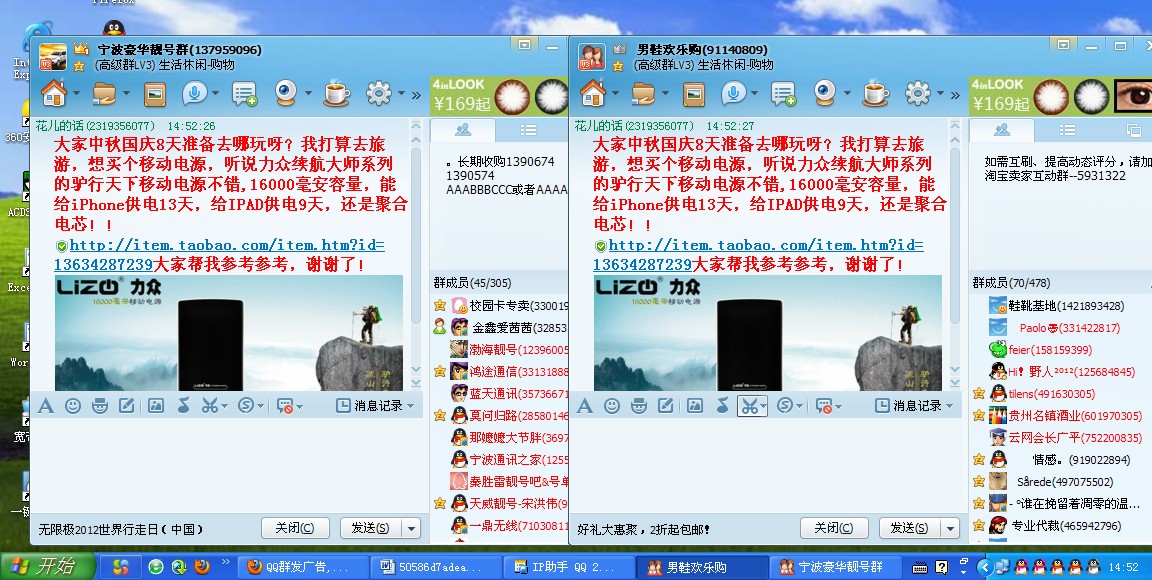The height and width of the screenshot is (580, 1152).
Task: Open coffee cup apps icon in 宁波豪华靓号群 window
Action: (336, 93)
